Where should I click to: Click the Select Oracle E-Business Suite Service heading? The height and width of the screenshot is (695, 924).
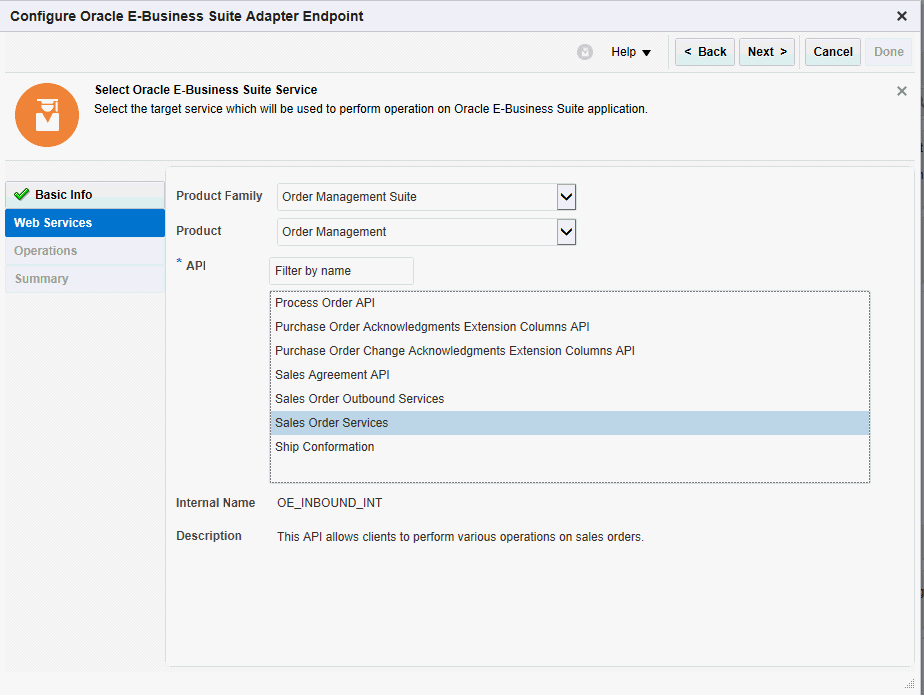click(x=206, y=90)
